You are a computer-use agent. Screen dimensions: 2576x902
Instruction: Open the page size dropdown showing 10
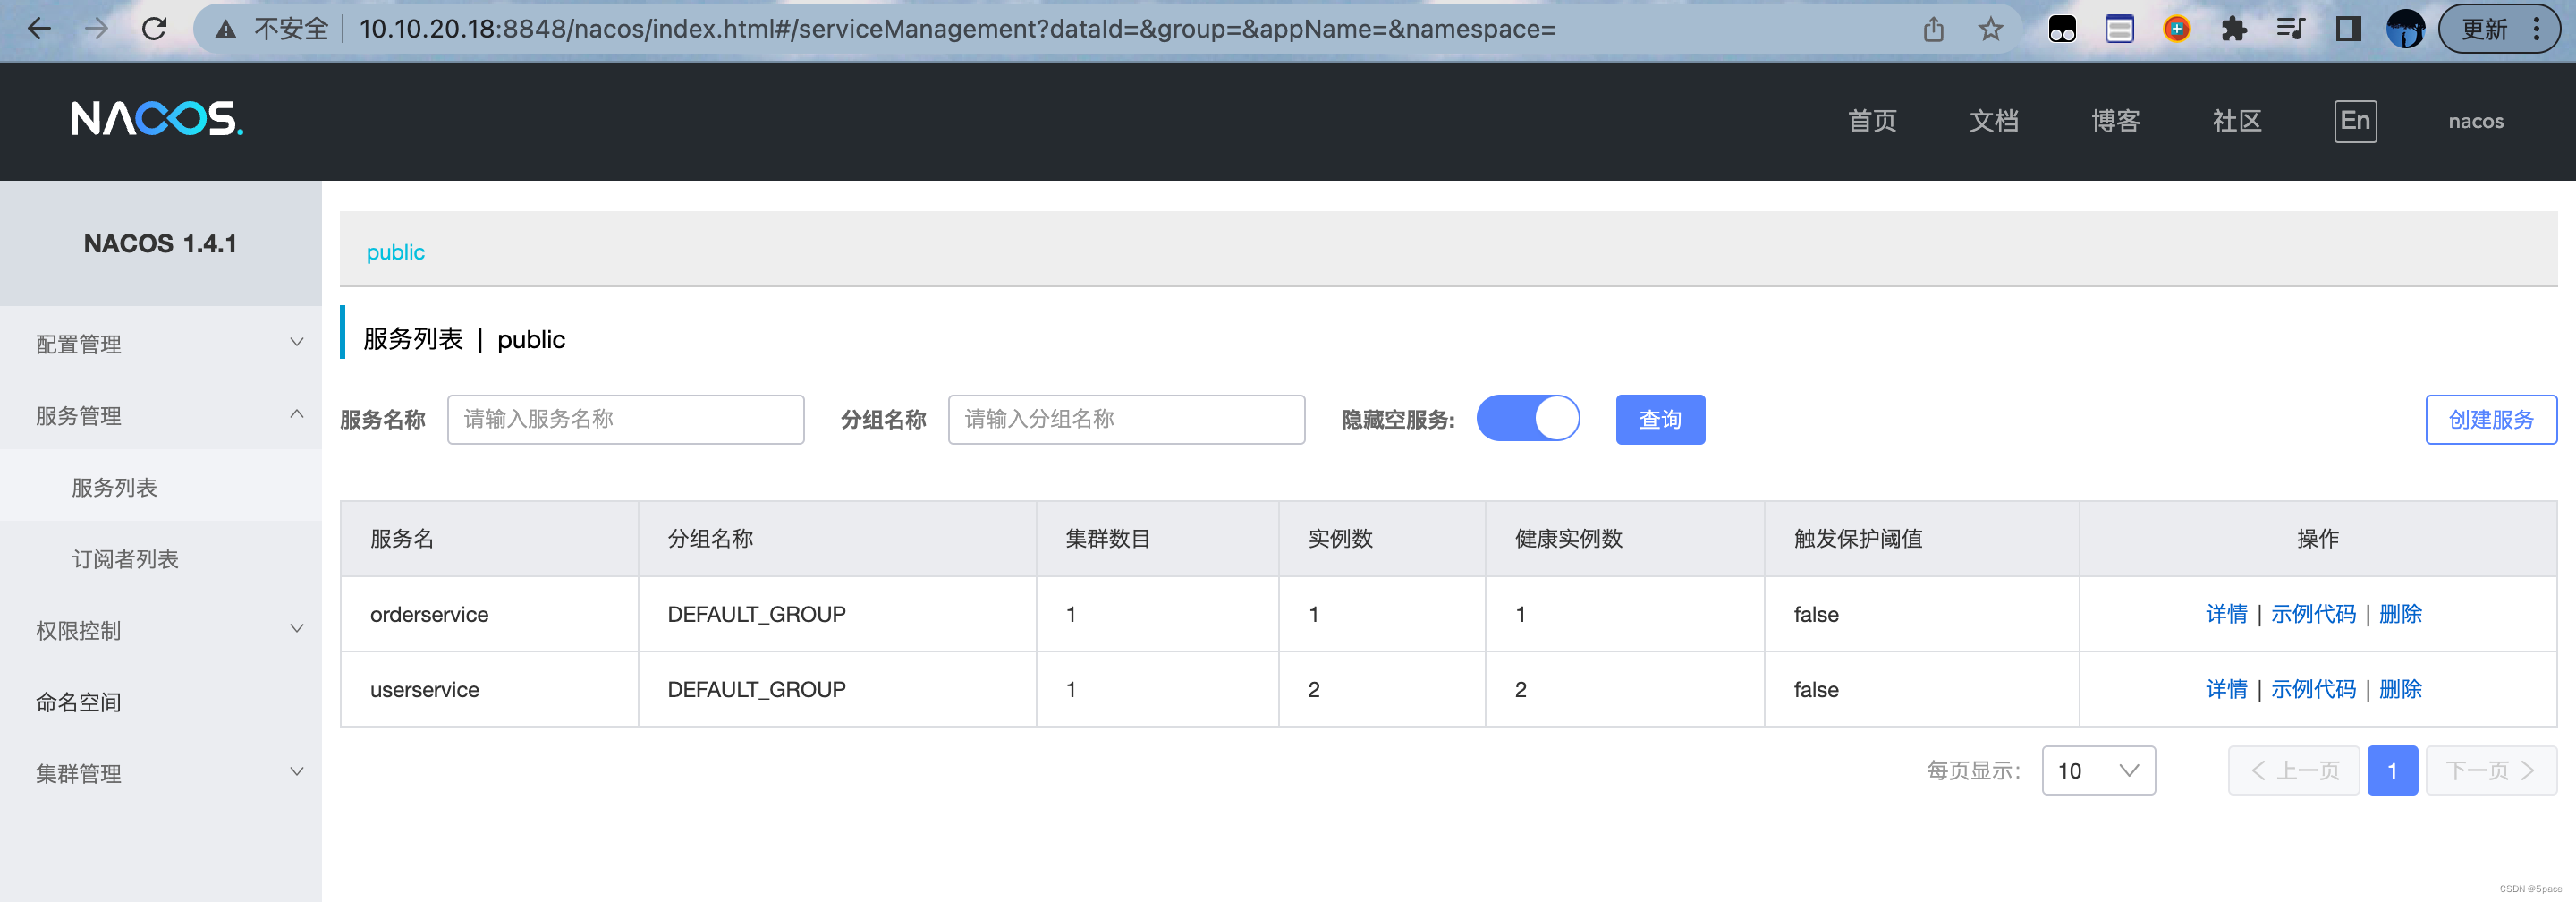(2098, 770)
